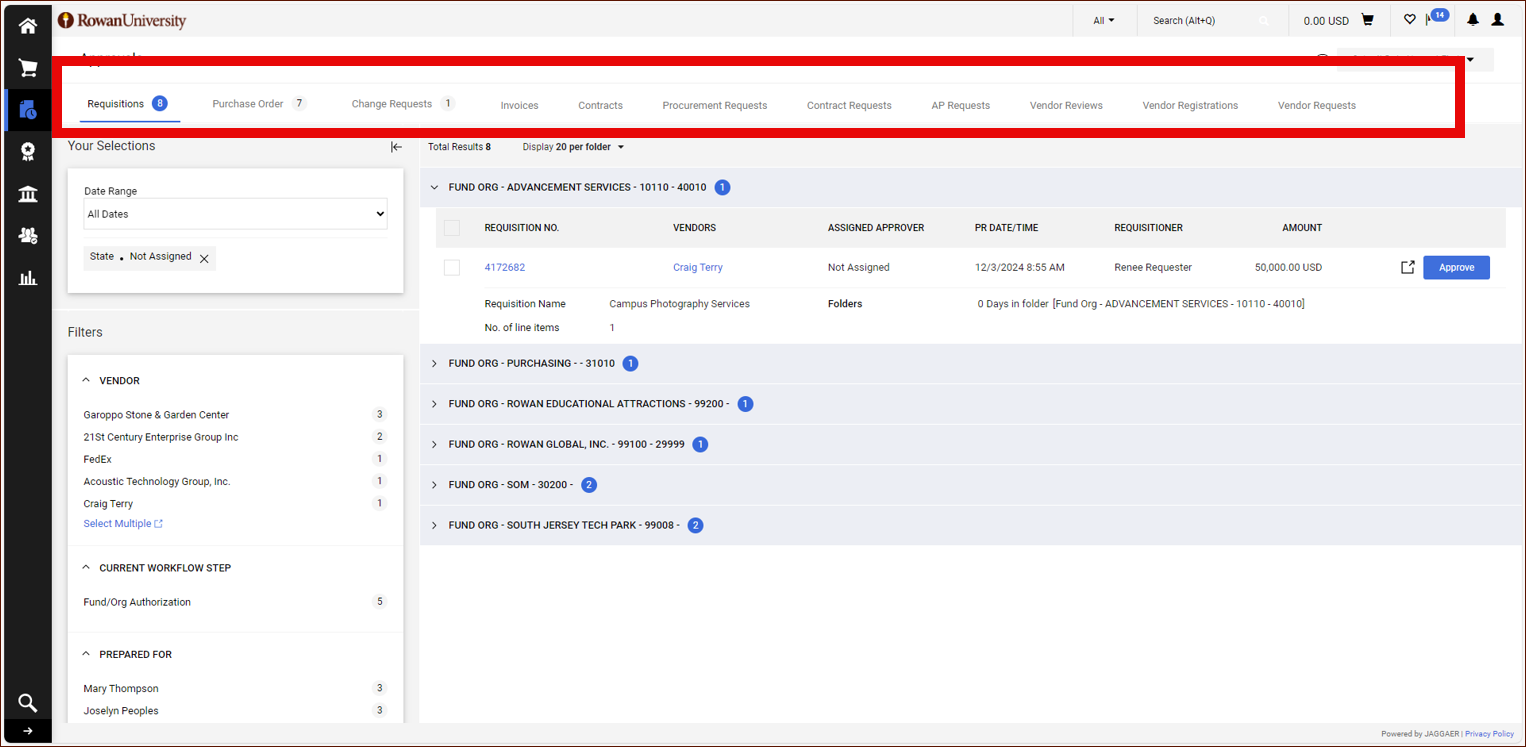
Task: Open the Home icon in sidebar
Action: click(x=28, y=26)
